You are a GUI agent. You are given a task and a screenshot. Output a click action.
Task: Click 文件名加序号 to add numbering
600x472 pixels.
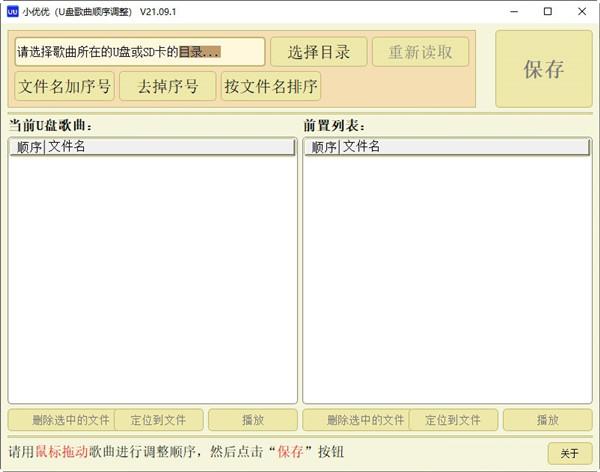click(x=64, y=86)
